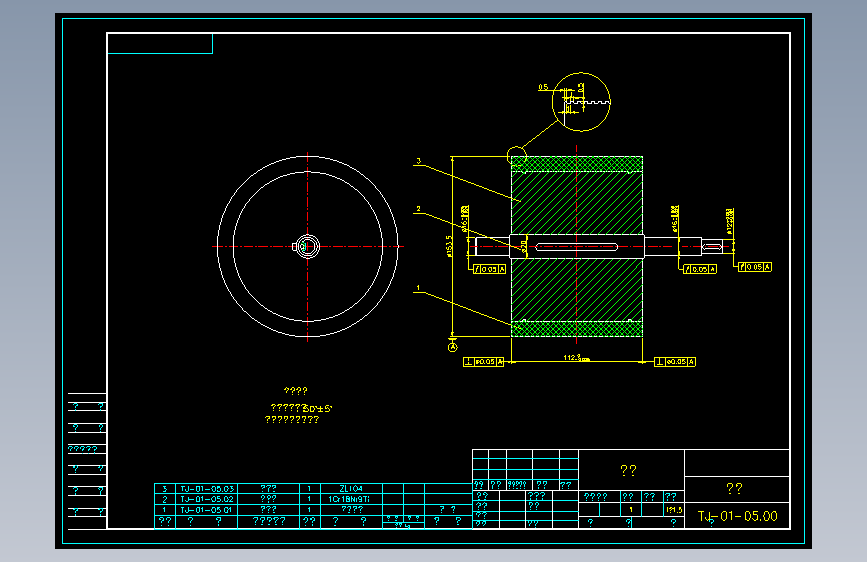The image size is (867, 562).
Task: Pick the far-right runout 0.05 A frame
Action: point(755,267)
